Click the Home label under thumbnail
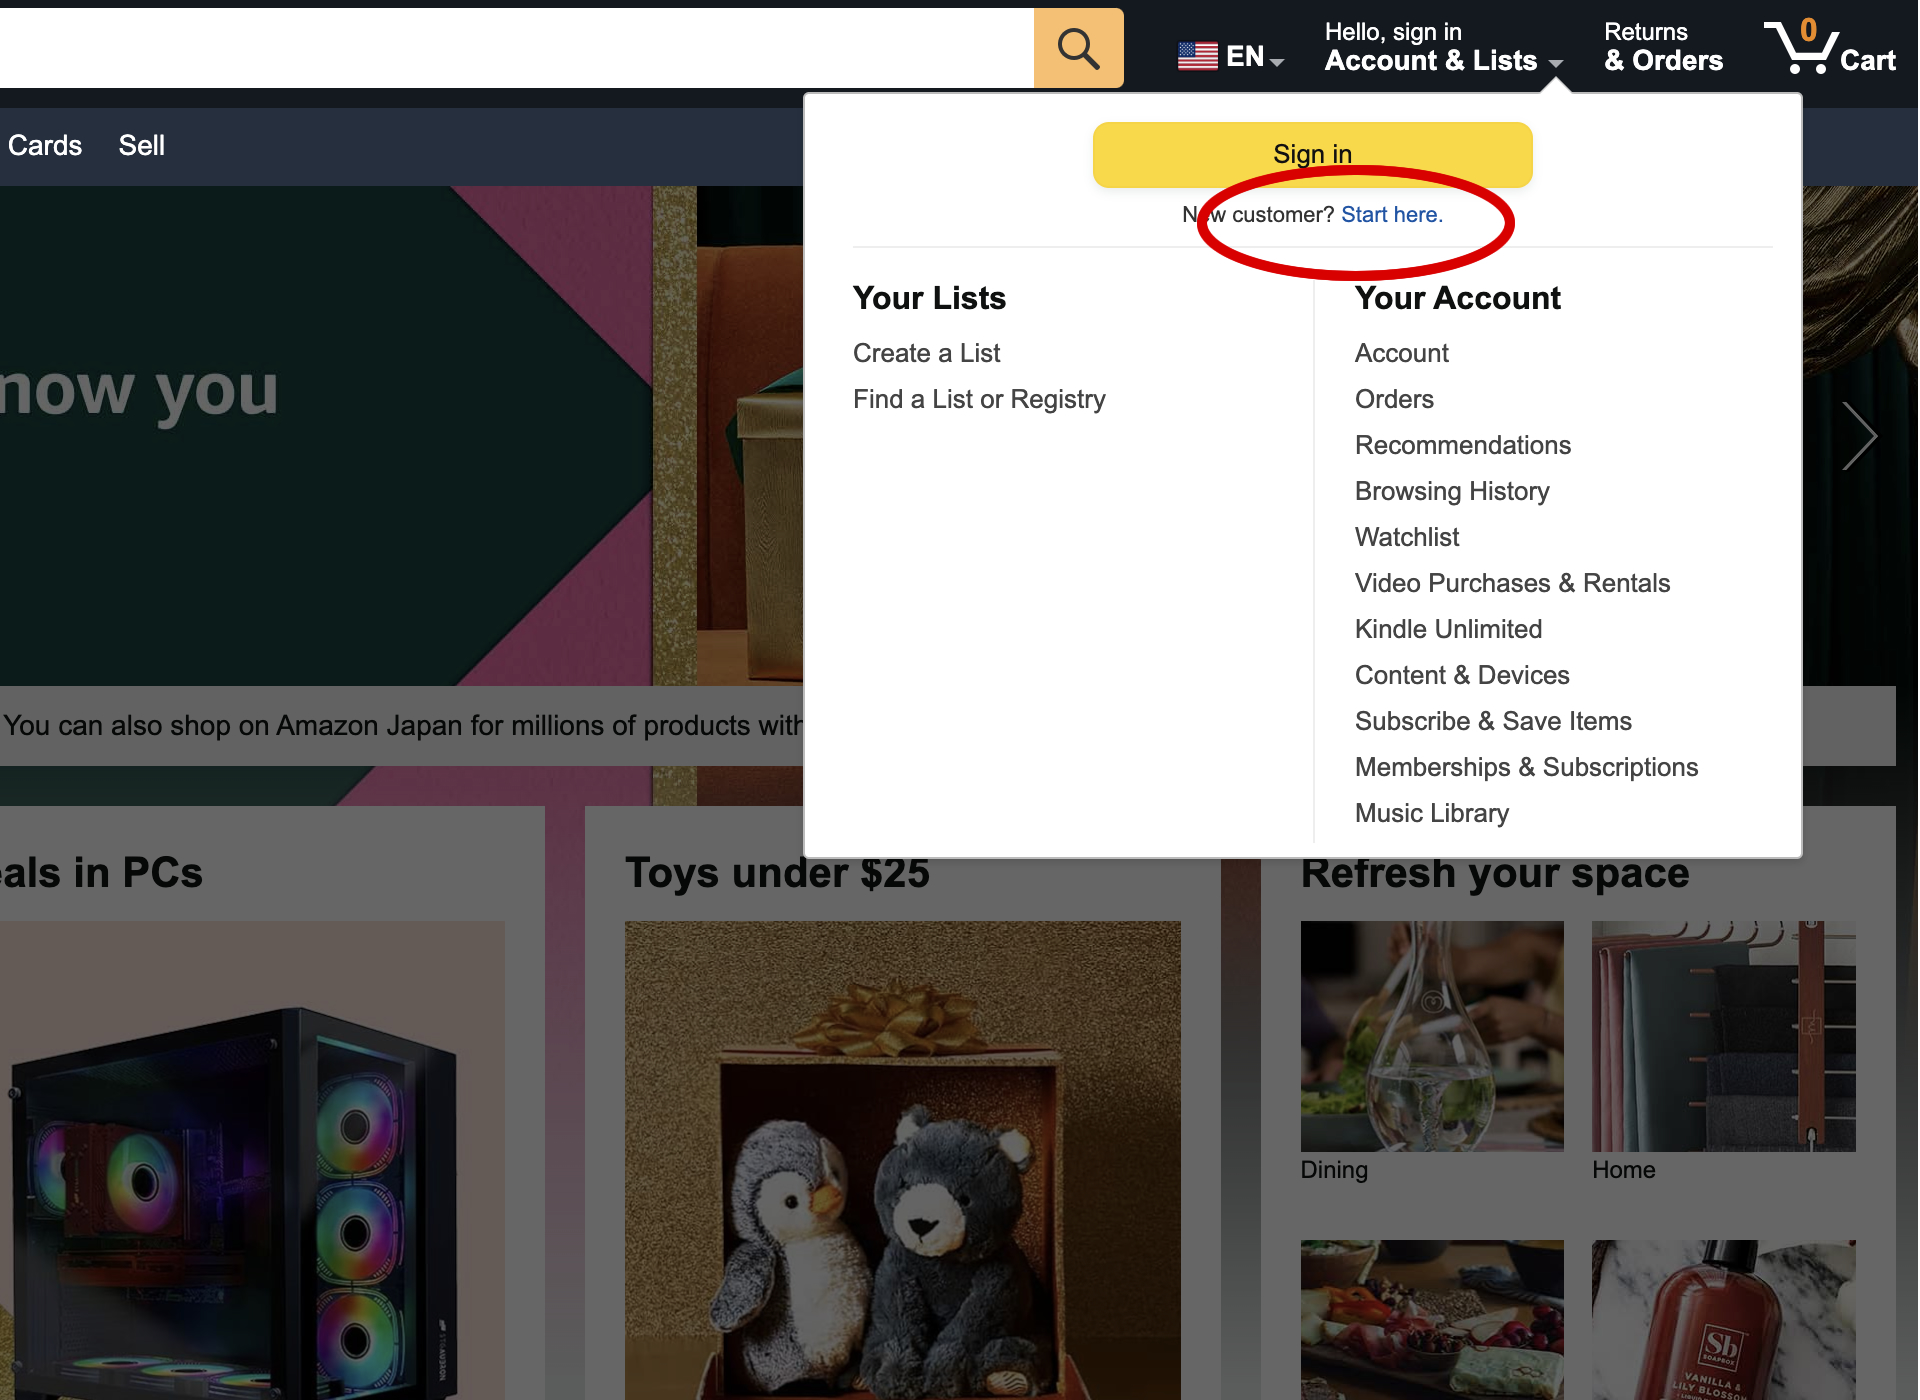 1623,1170
